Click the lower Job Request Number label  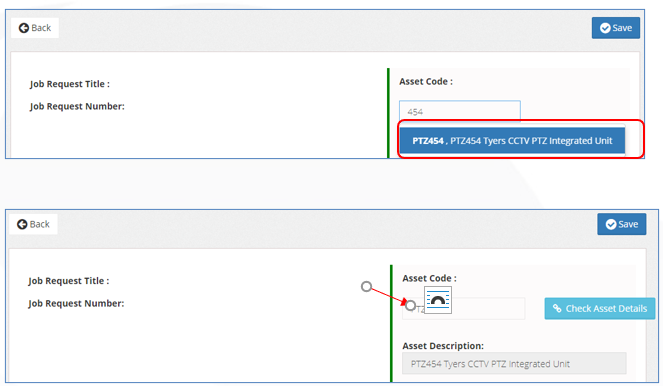point(76,304)
